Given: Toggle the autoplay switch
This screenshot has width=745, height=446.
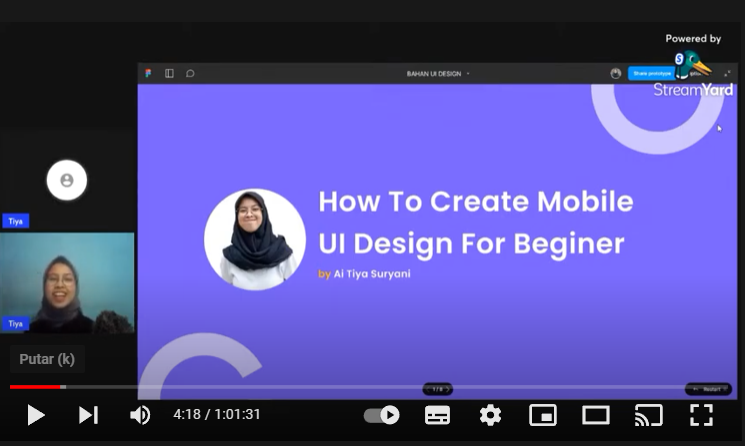Looking at the screenshot, I should [382, 415].
